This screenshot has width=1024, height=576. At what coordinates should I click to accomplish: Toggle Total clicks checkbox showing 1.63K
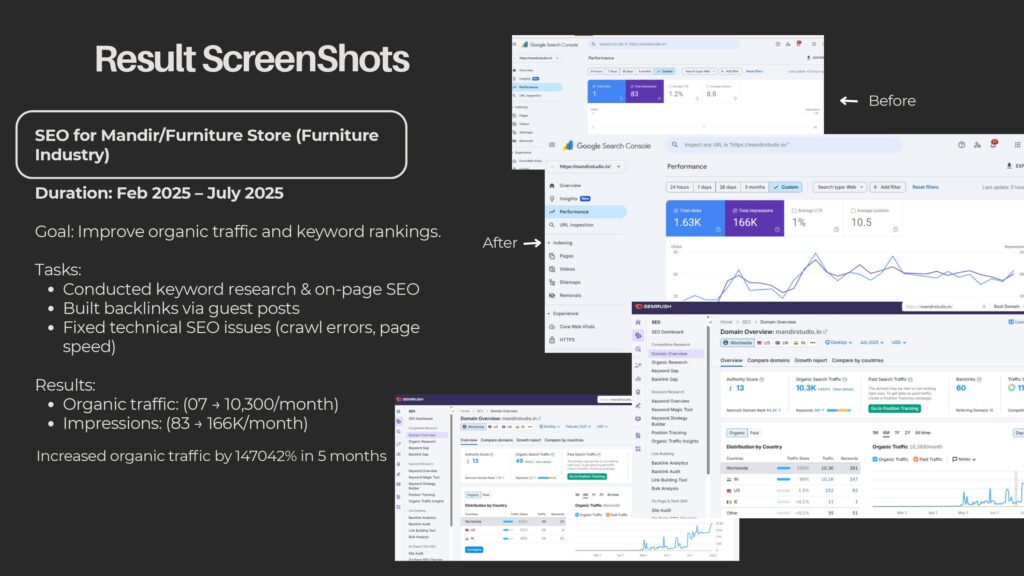click(x=674, y=210)
